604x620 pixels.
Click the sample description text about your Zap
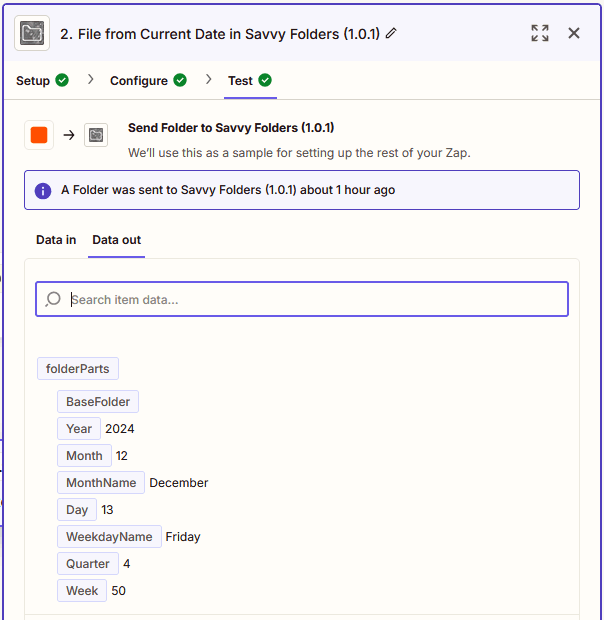[299, 153]
